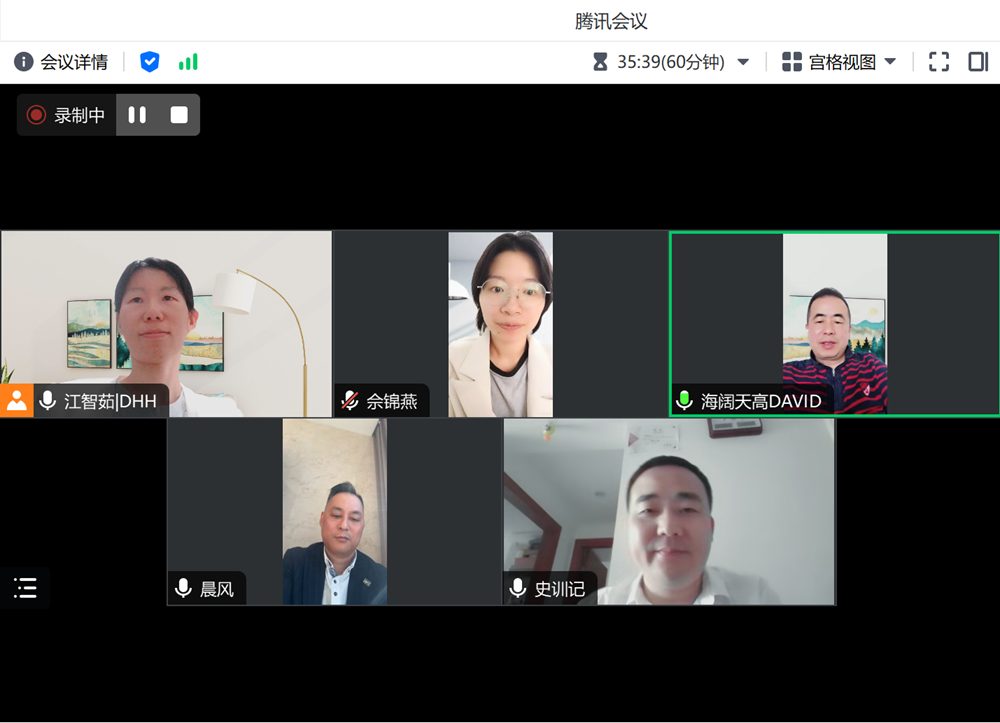1000x723 pixels.
Task: Check the green network signal bars icon
Action: click(x=188, y=62)
